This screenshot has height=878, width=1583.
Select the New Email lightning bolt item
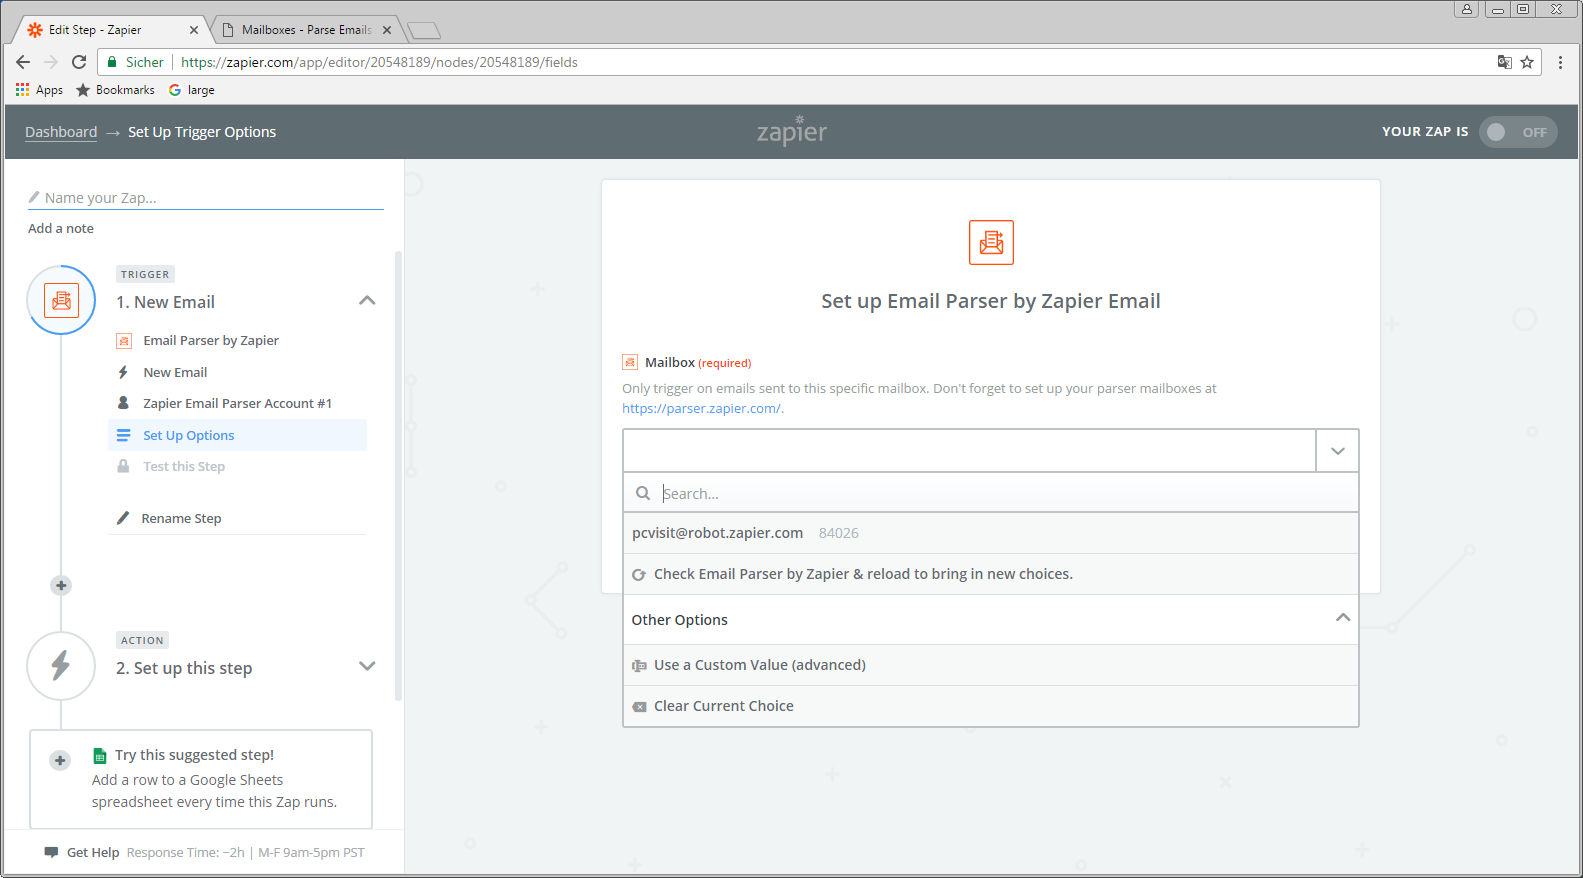click(x=237, y=372)
